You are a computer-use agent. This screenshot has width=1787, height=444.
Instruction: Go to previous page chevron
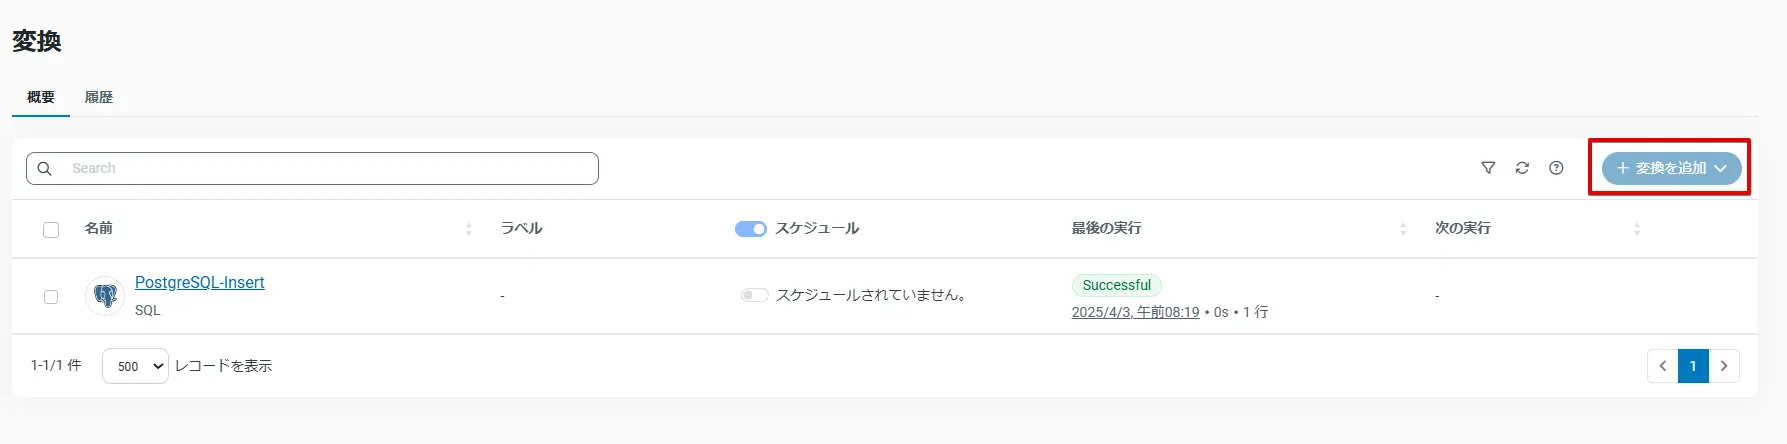coord(1663,366)
